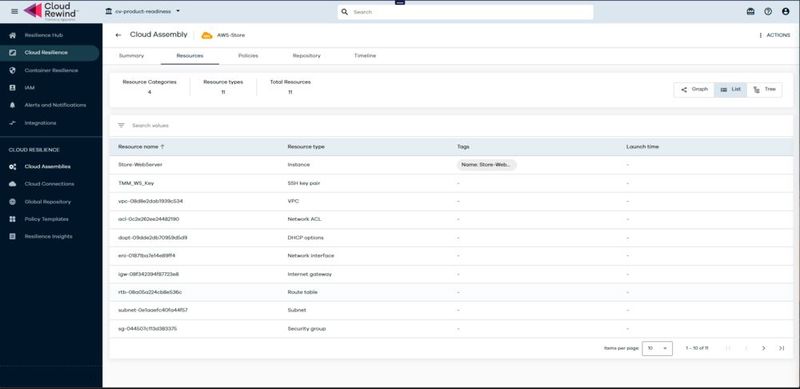Click the Tags column header

(463, 147)
